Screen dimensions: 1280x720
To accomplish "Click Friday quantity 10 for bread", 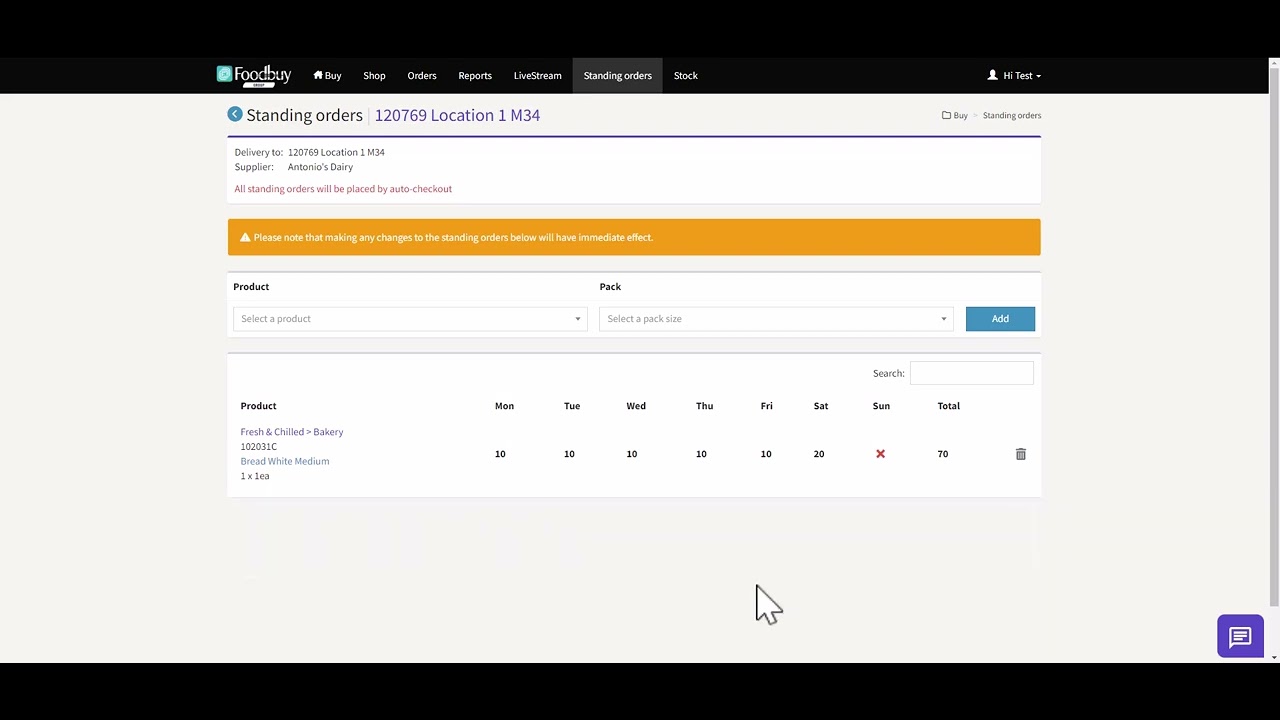I will [x=766, y=454].
